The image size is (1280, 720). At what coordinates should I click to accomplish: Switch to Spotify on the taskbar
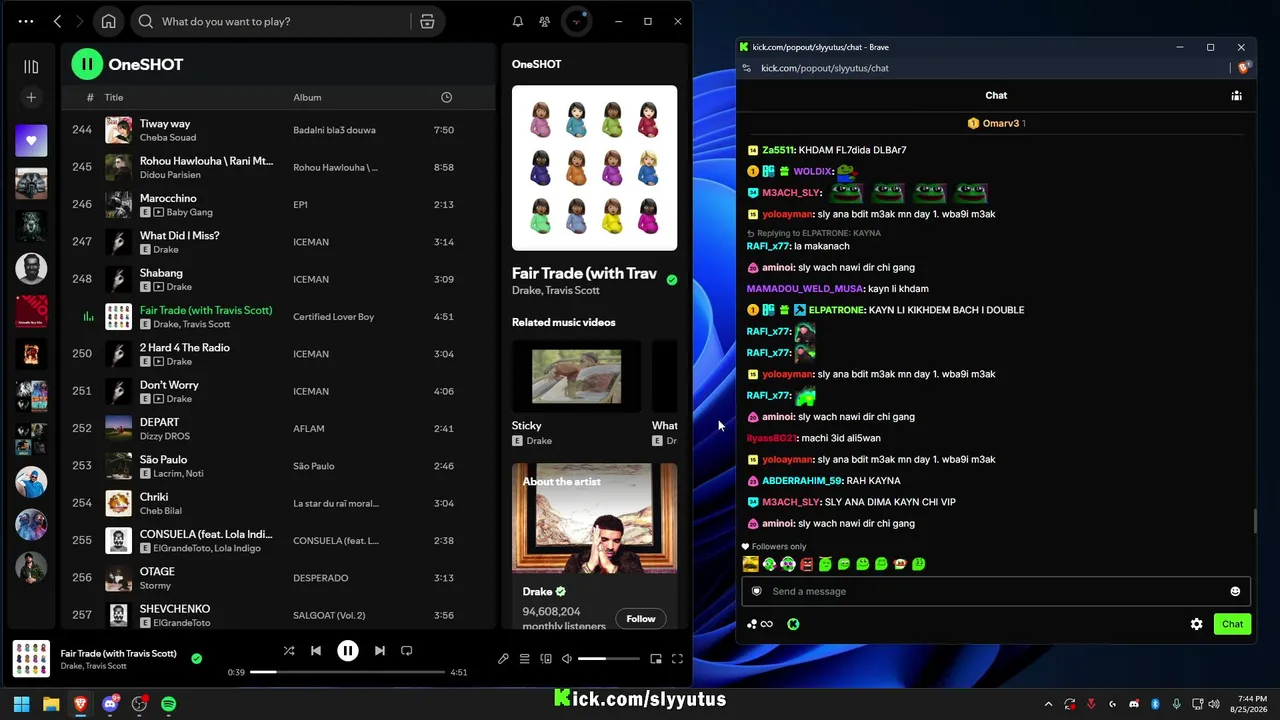coord(169,704)
